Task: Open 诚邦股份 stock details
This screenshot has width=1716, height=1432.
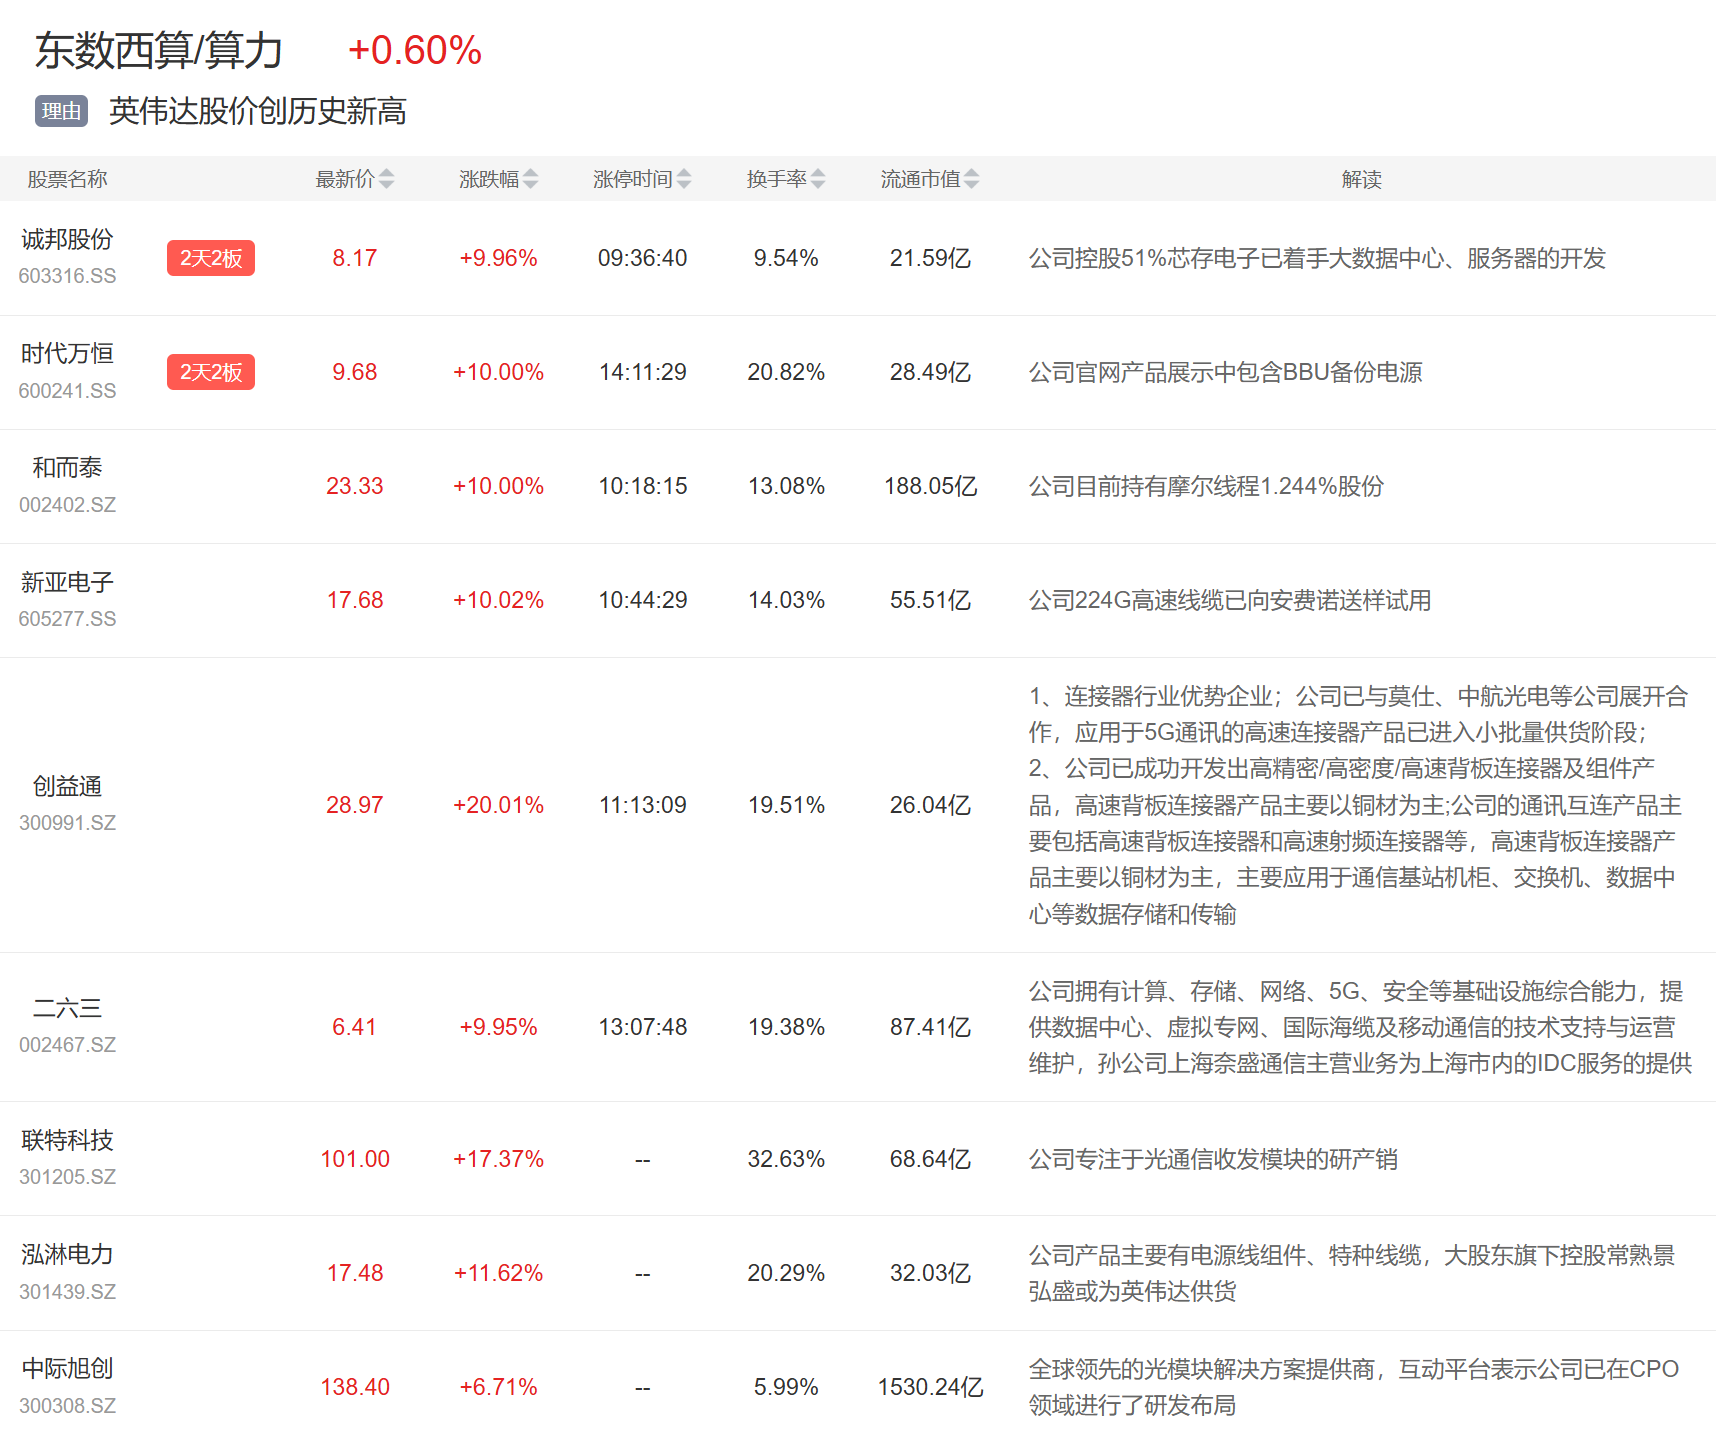Action: pos(67,240)
